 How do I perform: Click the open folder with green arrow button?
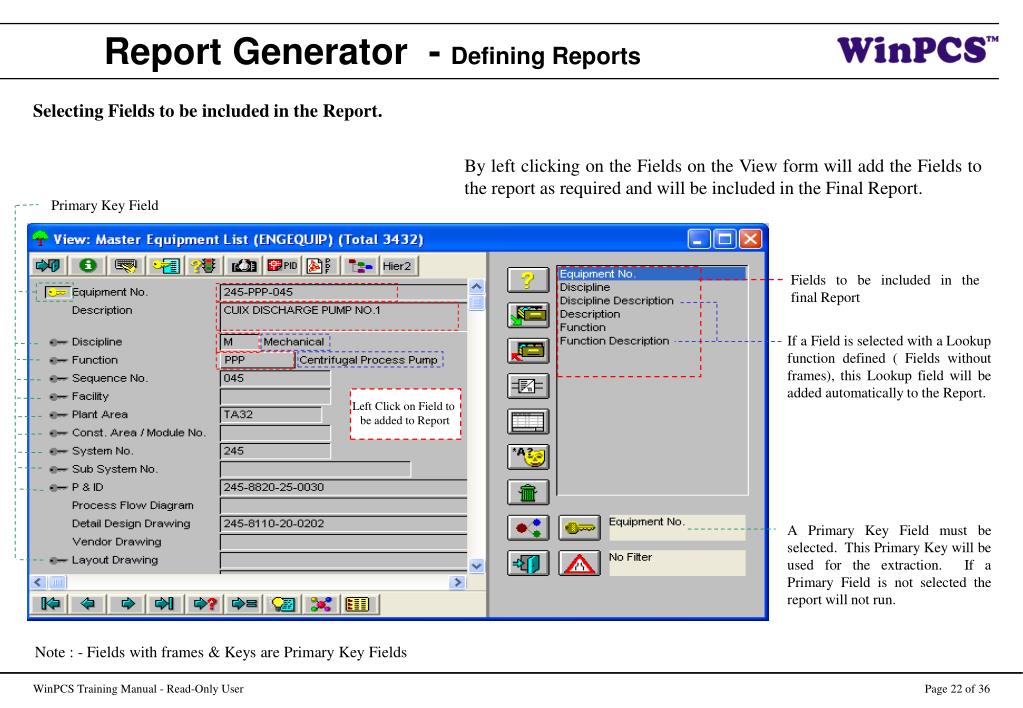click(x=528, y=315)
